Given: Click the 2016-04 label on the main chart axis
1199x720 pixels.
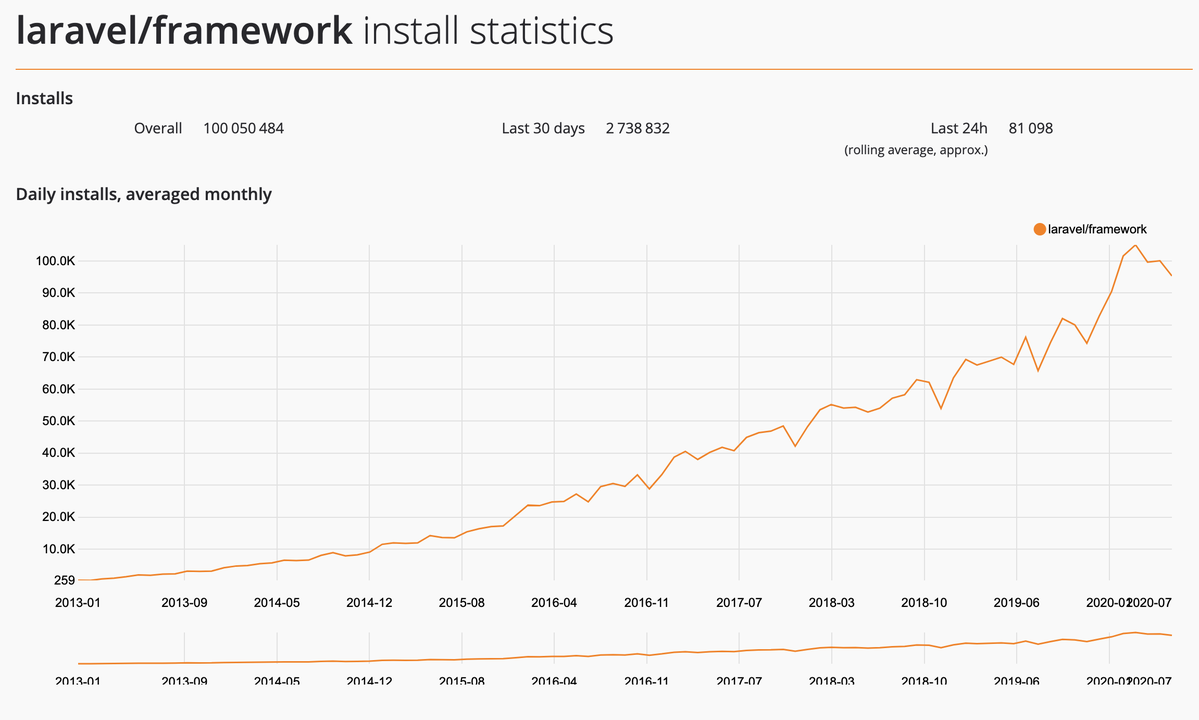Looking at the screenshot, I should tap(553, 602).
